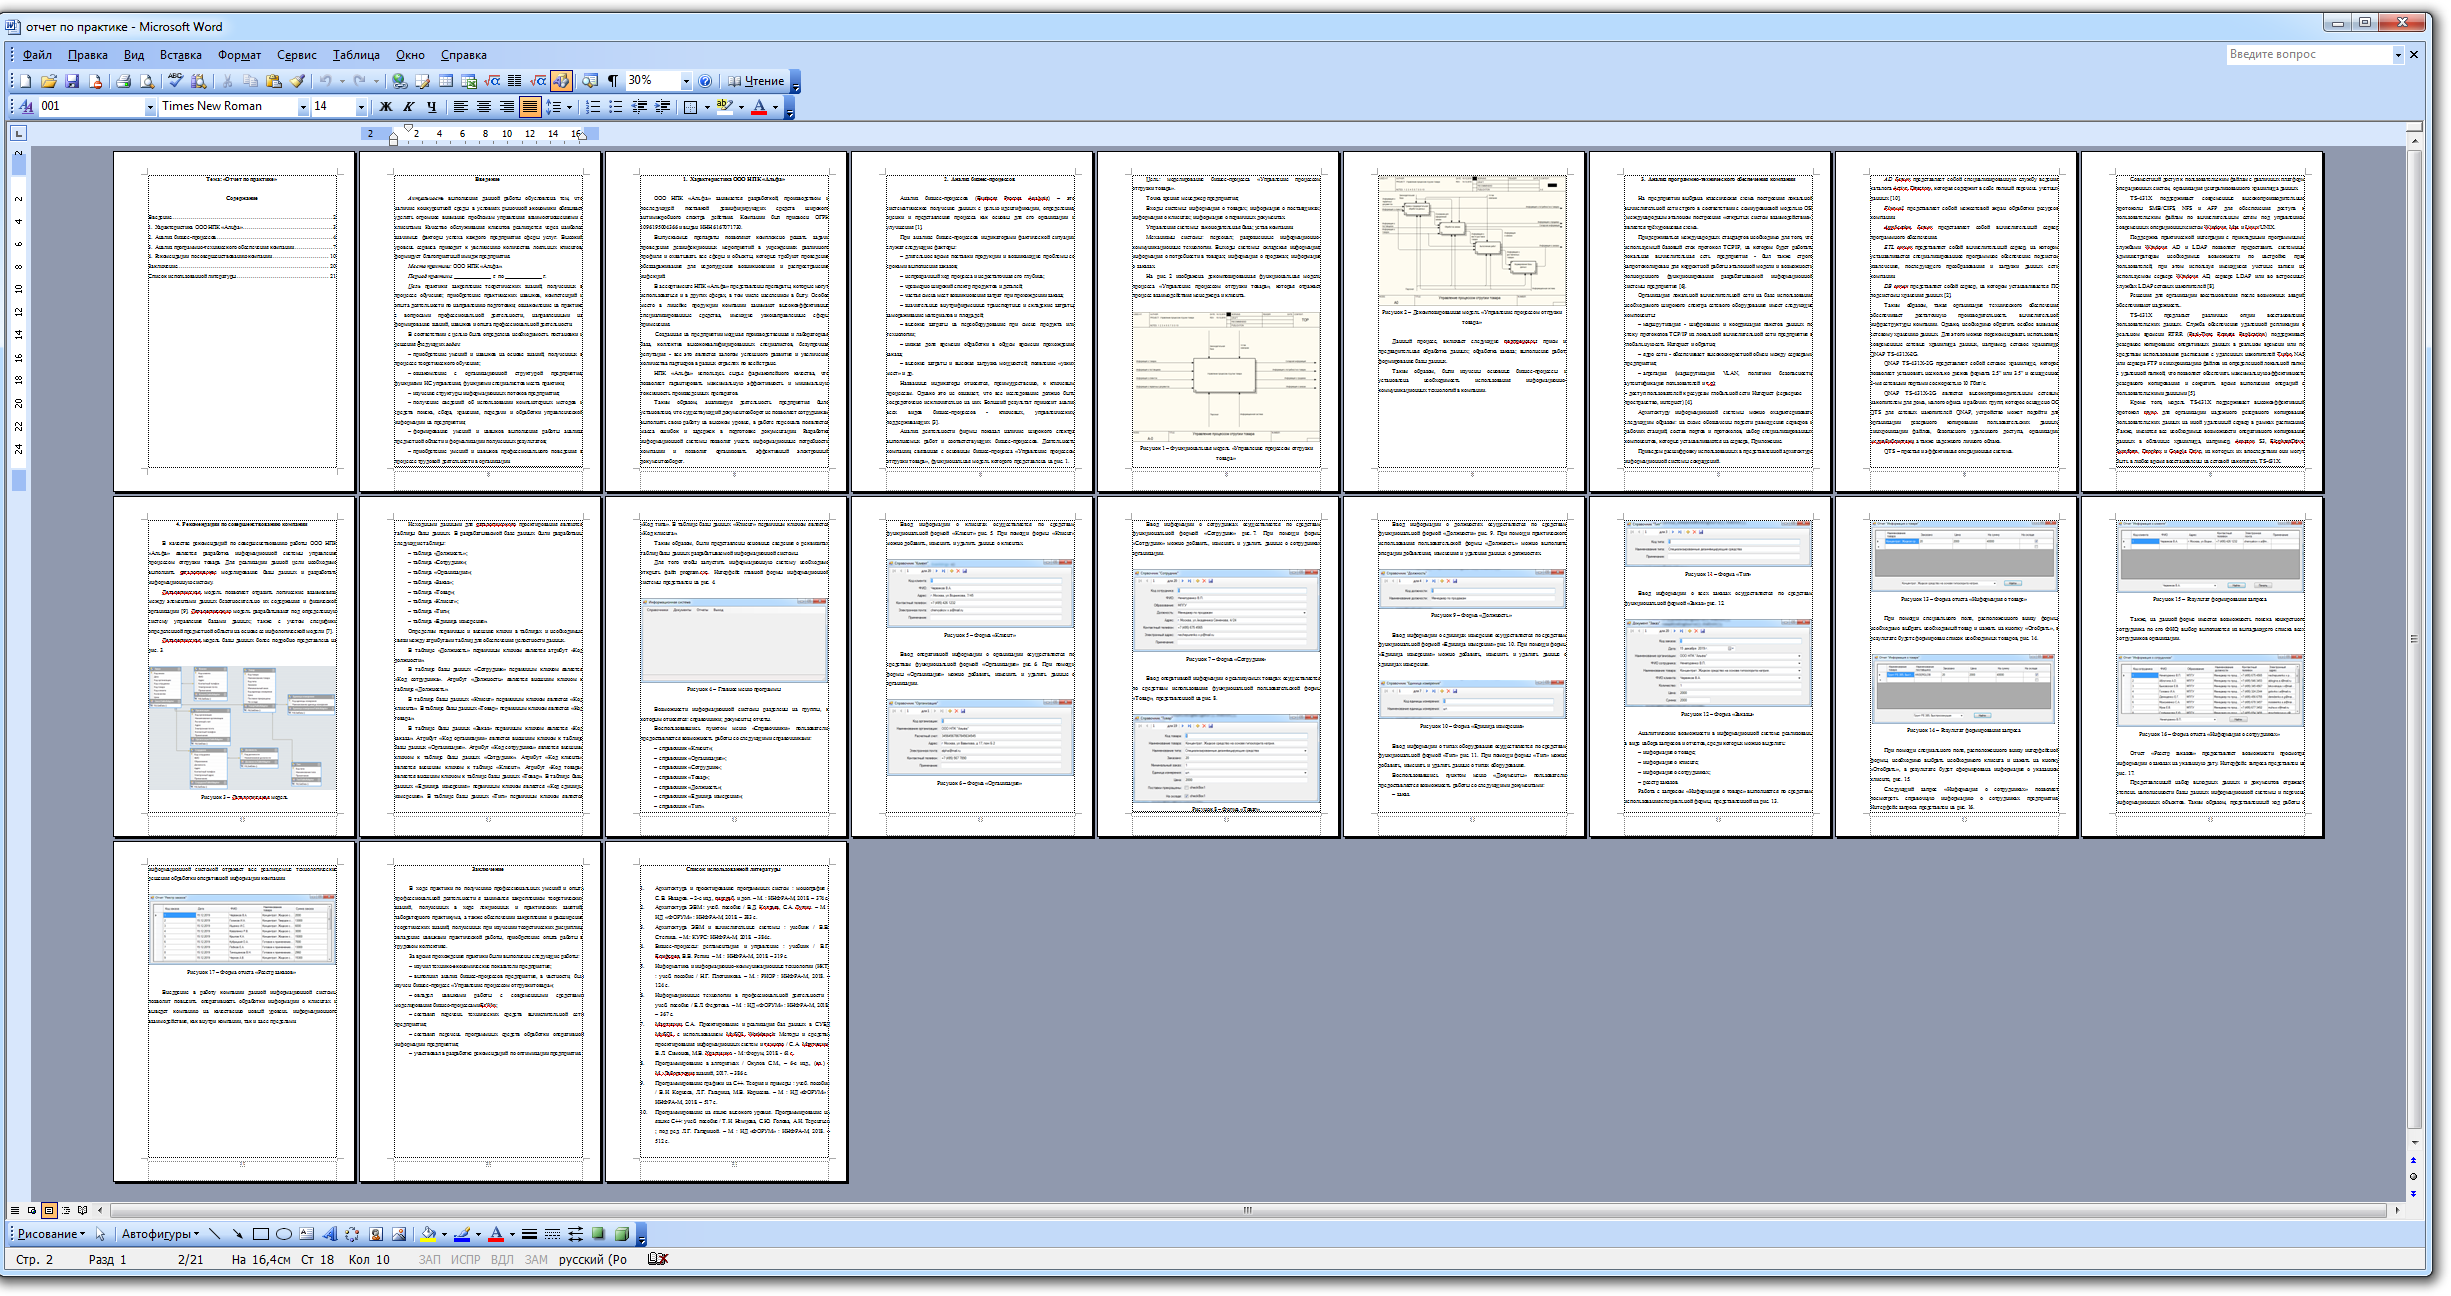Click the red font color swatch in formatting toolbar
Screen dimensions: 2451x1296
click(x=759, y=107)
